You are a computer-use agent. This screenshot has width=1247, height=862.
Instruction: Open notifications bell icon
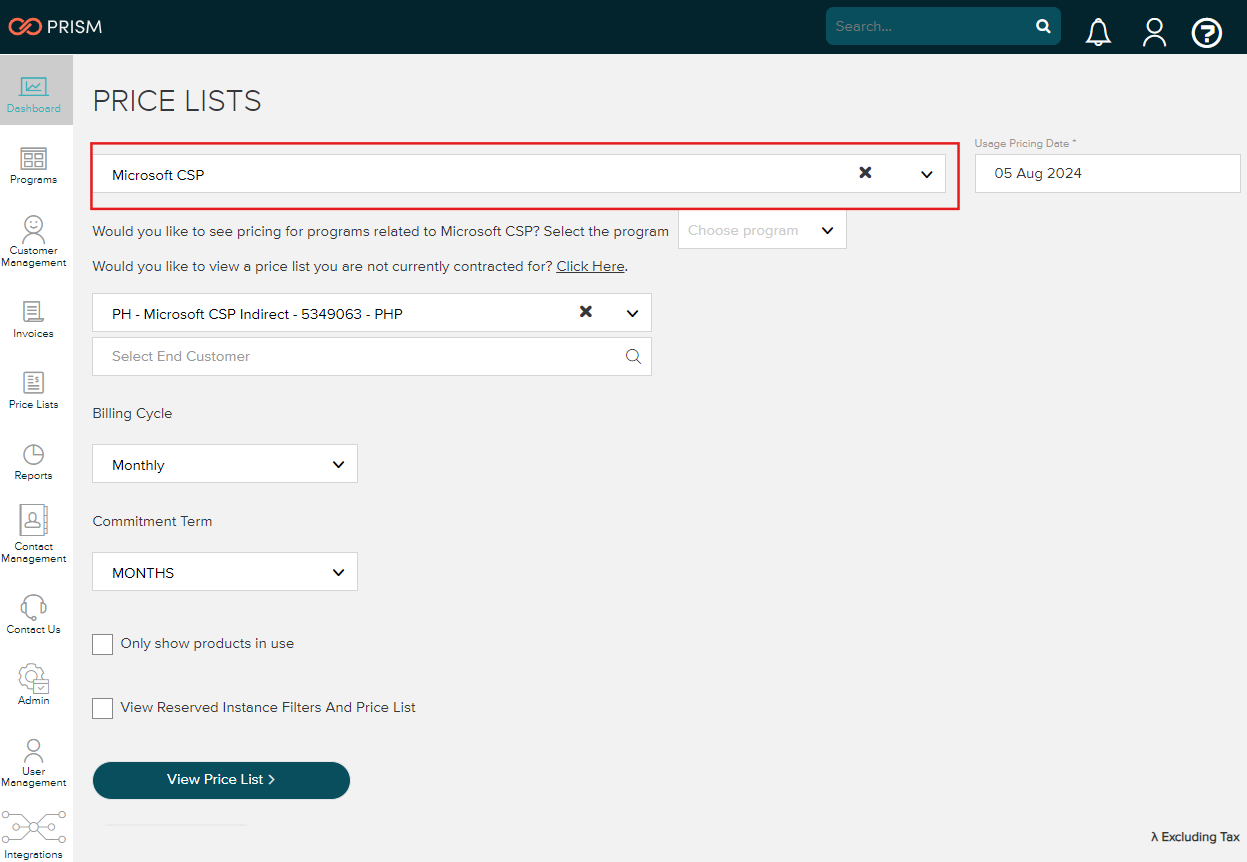point(1098,33)
